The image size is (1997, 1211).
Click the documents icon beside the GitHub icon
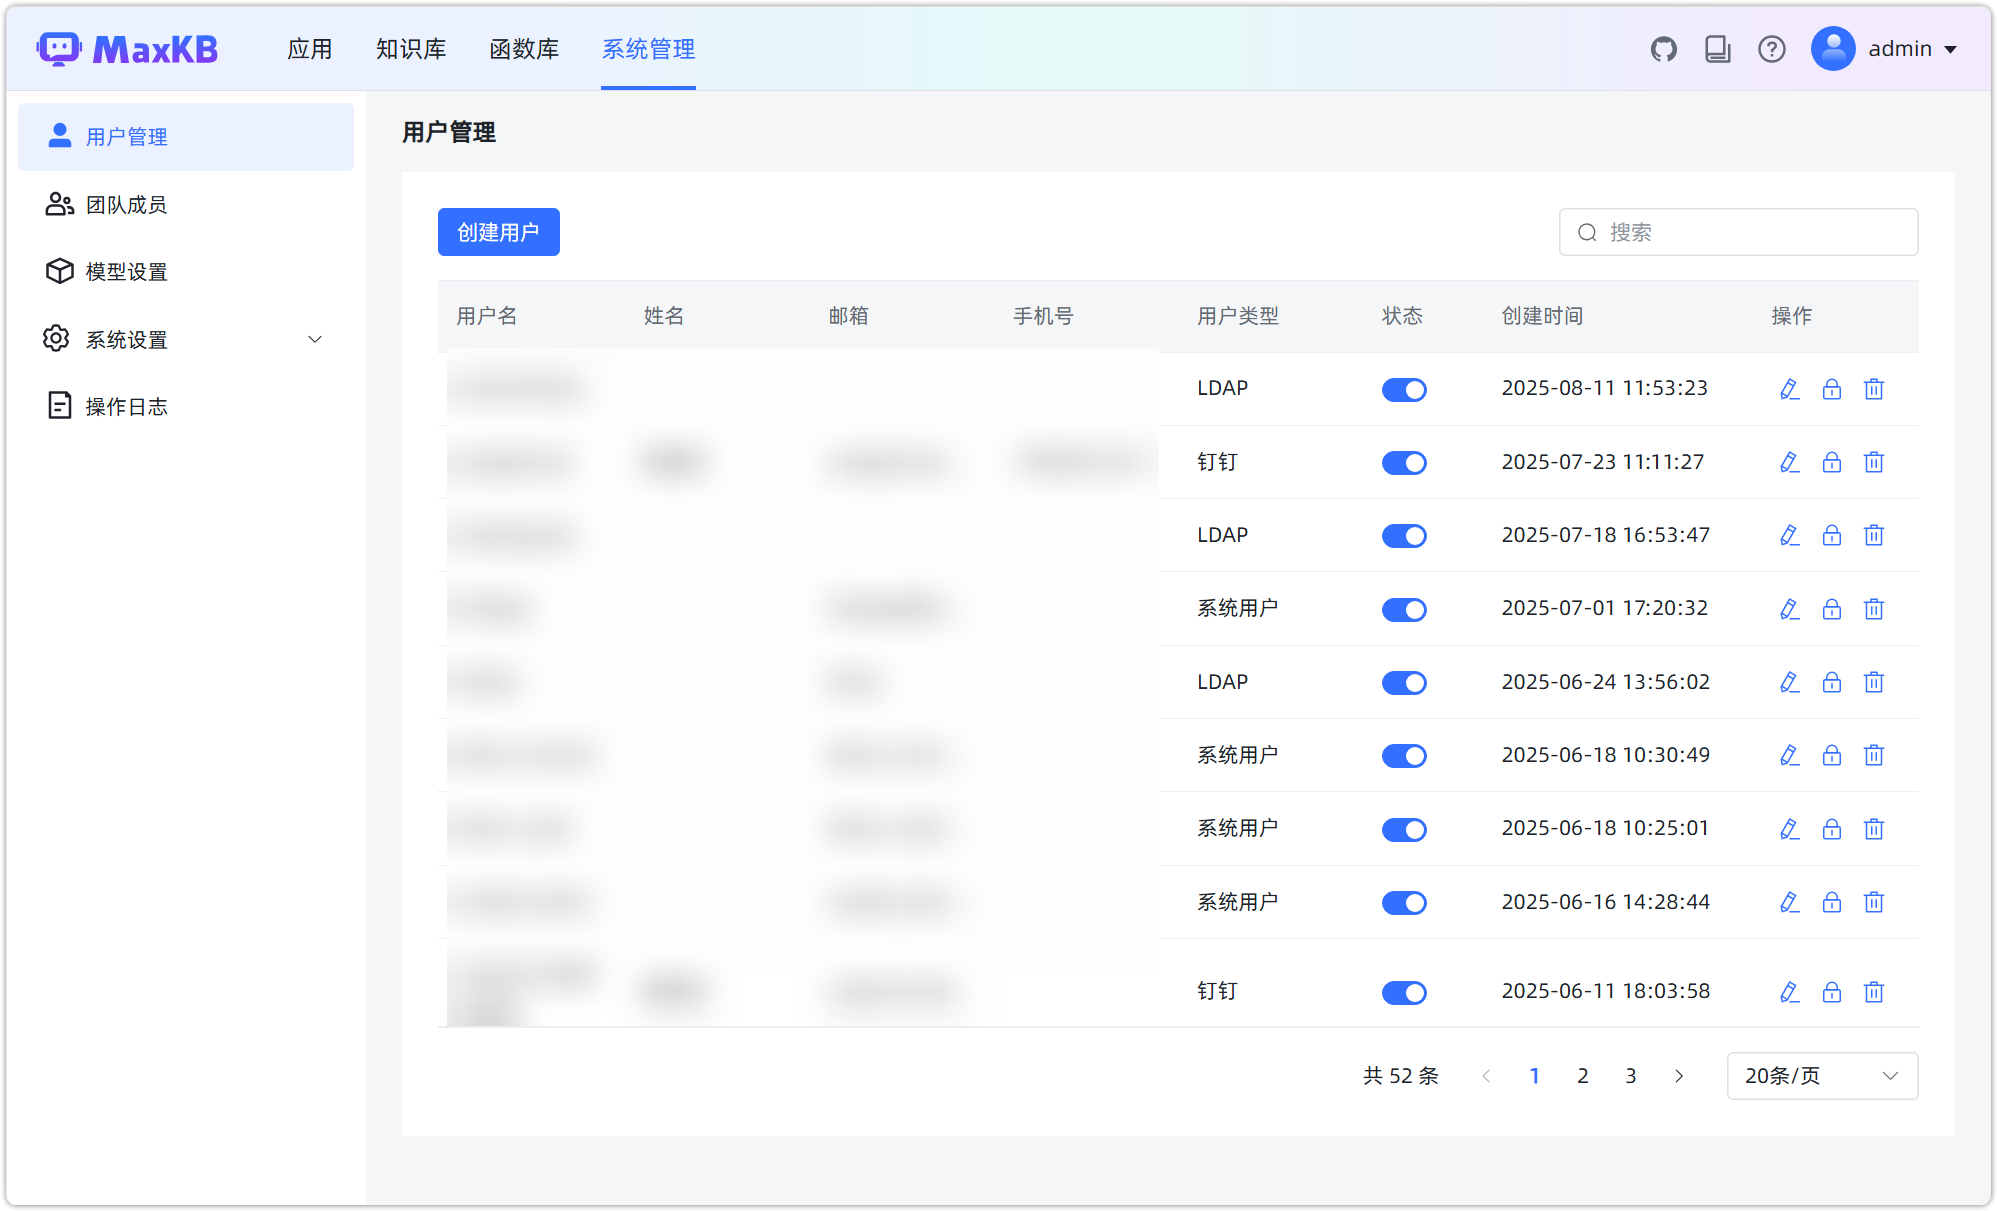coord(1717,48)
